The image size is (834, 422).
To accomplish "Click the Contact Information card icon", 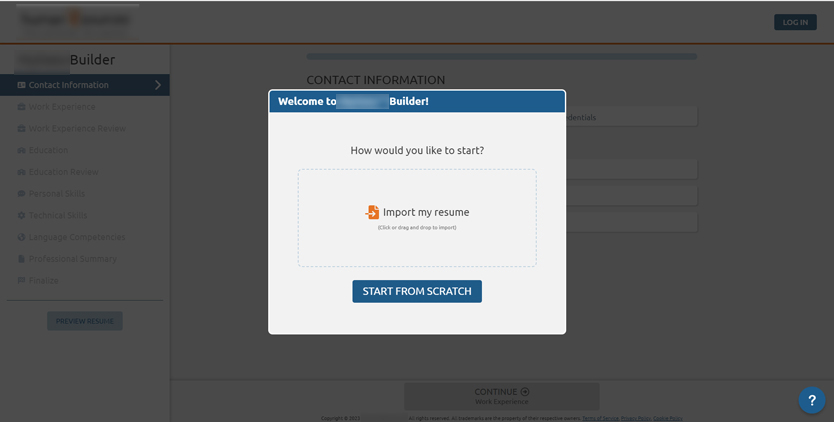I will [21, 85].
